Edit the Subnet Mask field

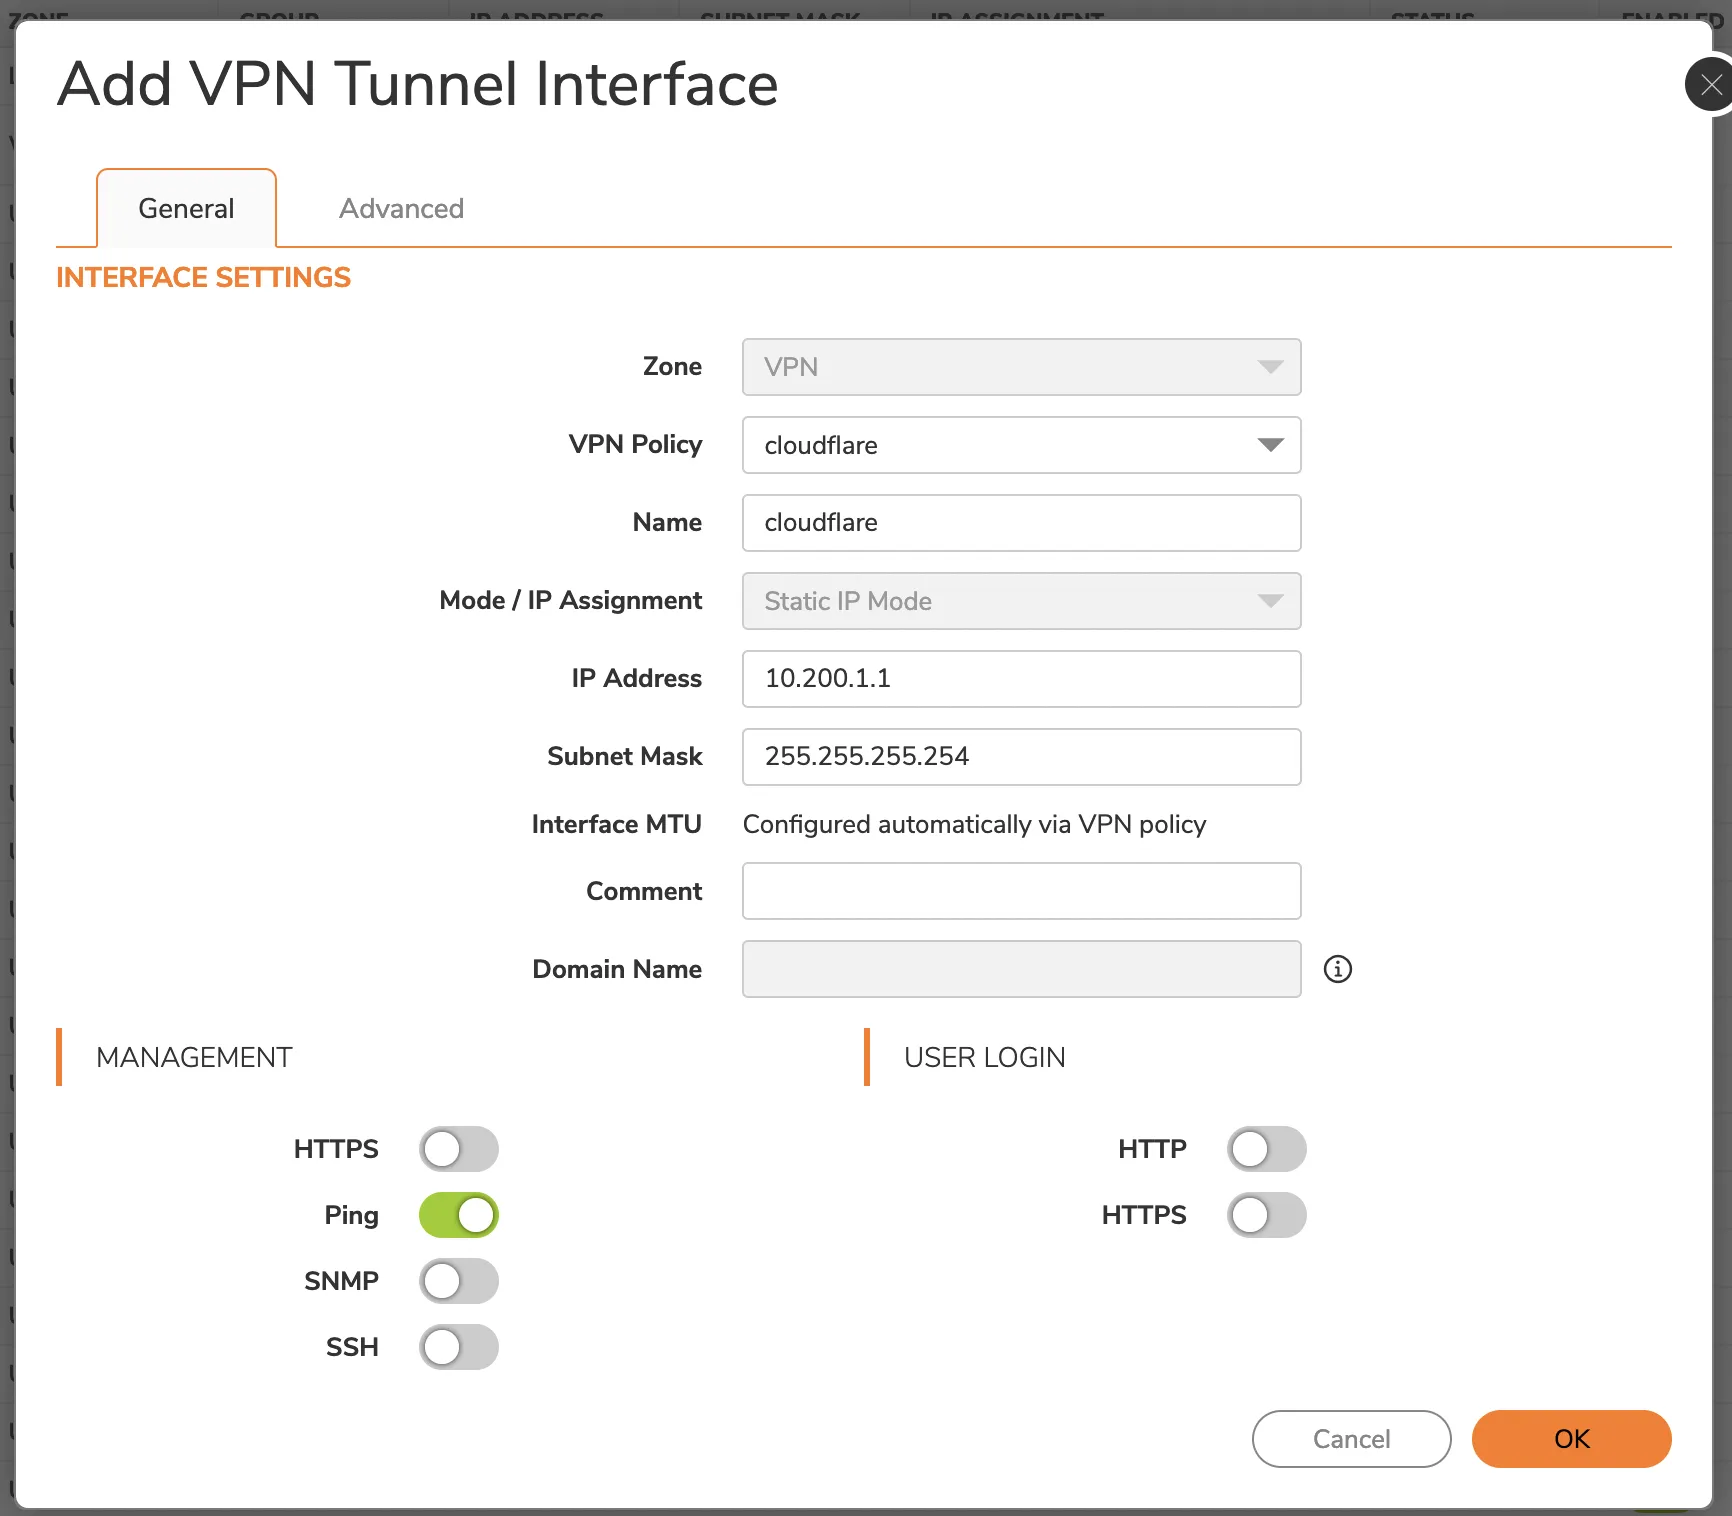pyautogui.click(x=1020, y=757)
